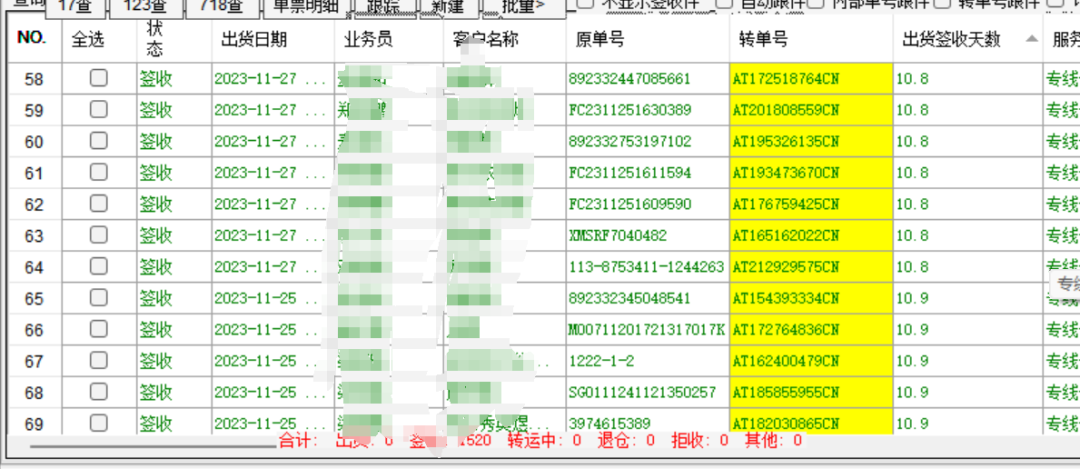Select original order number XMSRF7040482
1080x469 pixels.
pos(617,236)
